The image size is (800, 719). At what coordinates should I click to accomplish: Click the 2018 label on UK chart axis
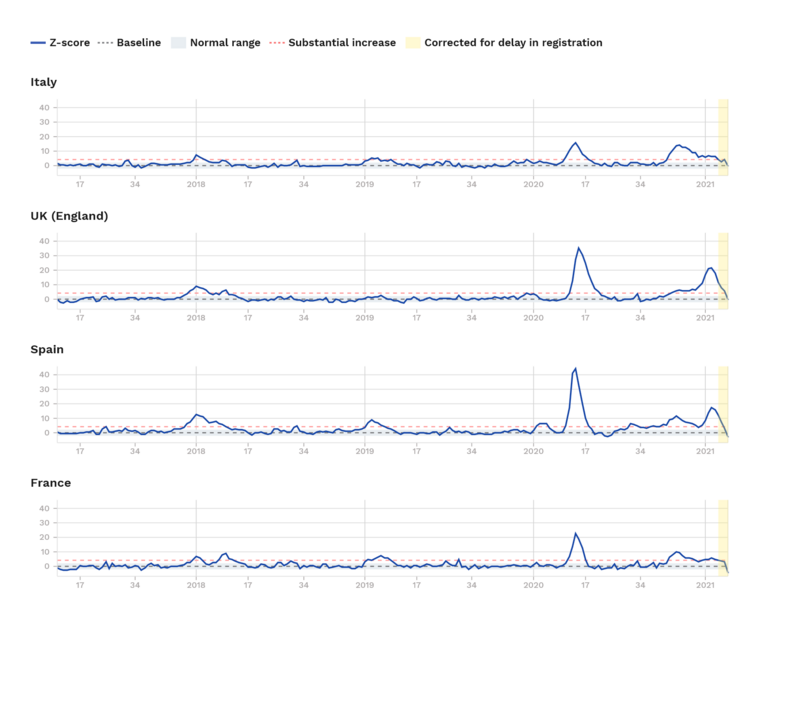(x=196, y=318)
